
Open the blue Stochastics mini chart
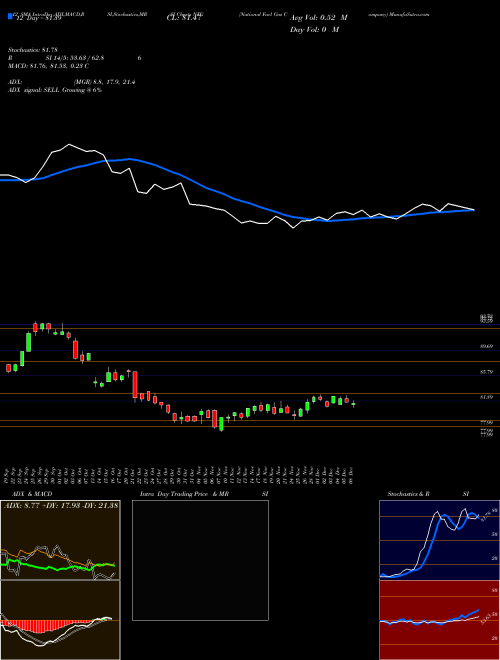coord(439,540)
